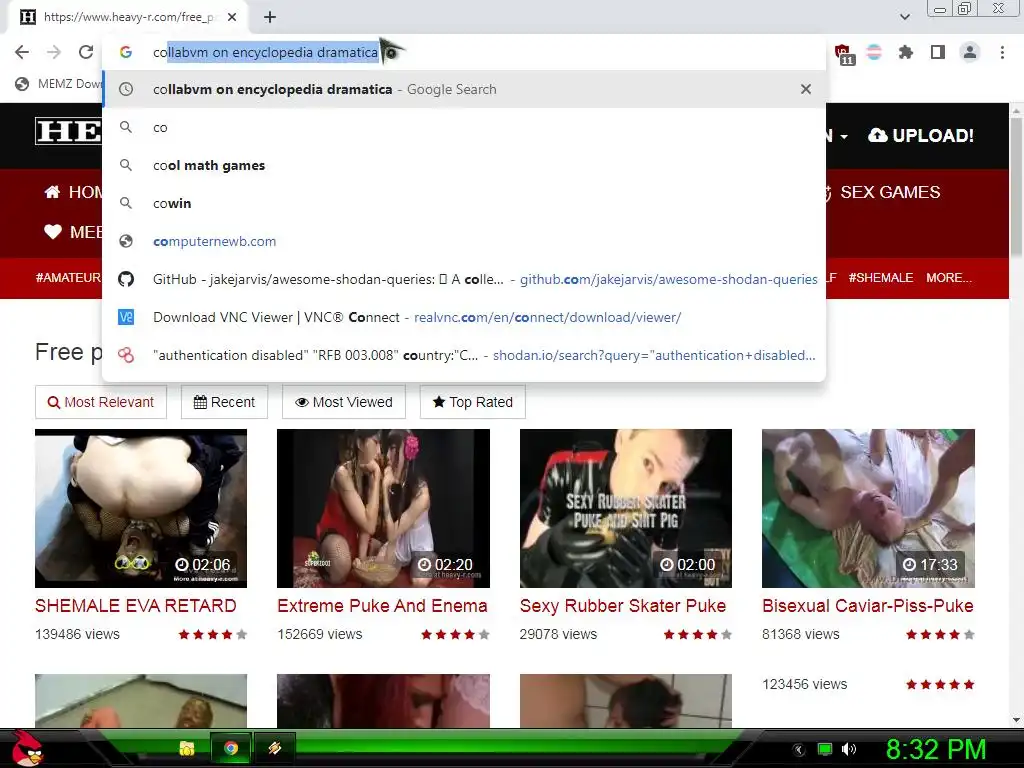Screen dimensions: 1024x768
Task: Choose the 'co' search suggestion
Action: 464,127
